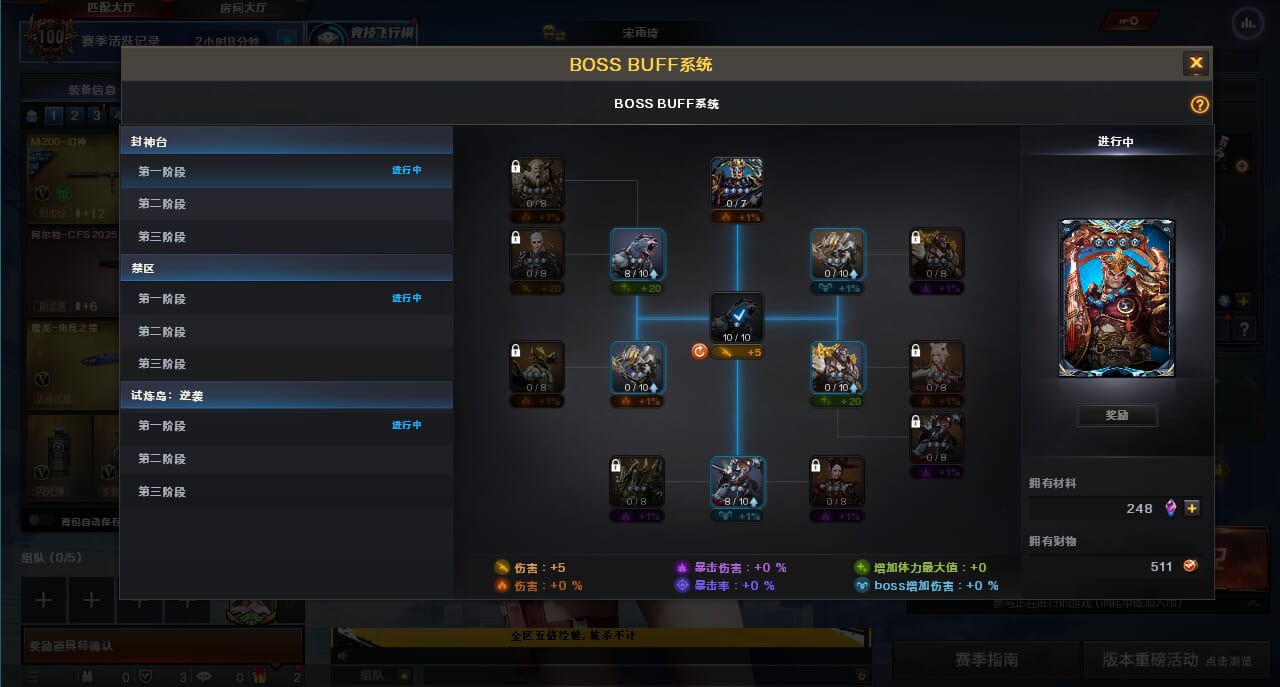Toggle the backpack auto-save switch at lower left
1280x687 pixels.
pos(40,520)
